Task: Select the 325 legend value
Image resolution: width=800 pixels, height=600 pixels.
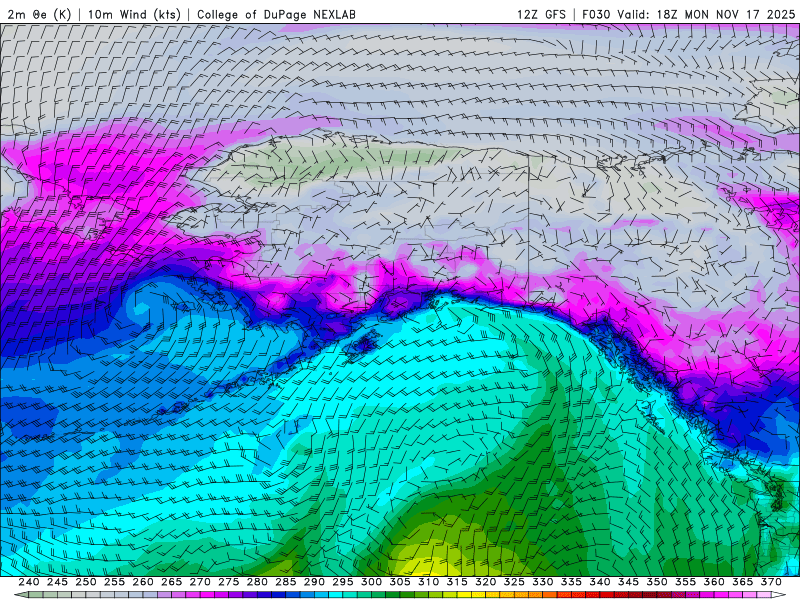Action: 514,582
